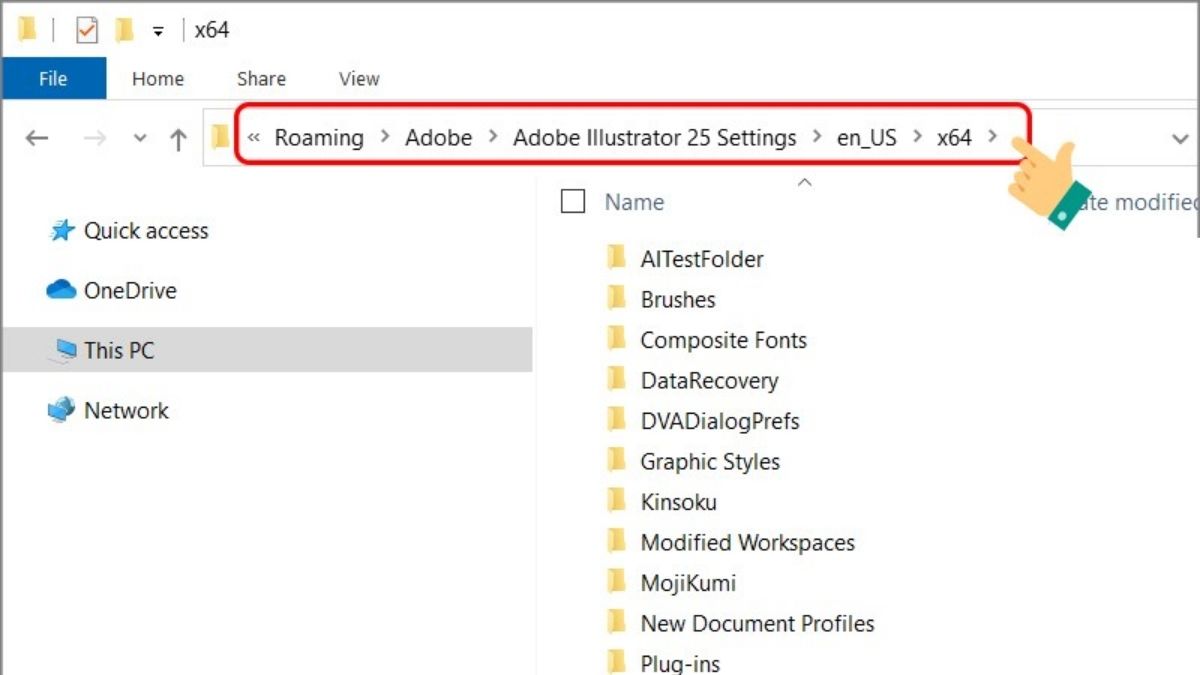This screenshot has height=675, width=1200.
Task: Select the Modified Workspaces folder name
Action: coord(748,543)
